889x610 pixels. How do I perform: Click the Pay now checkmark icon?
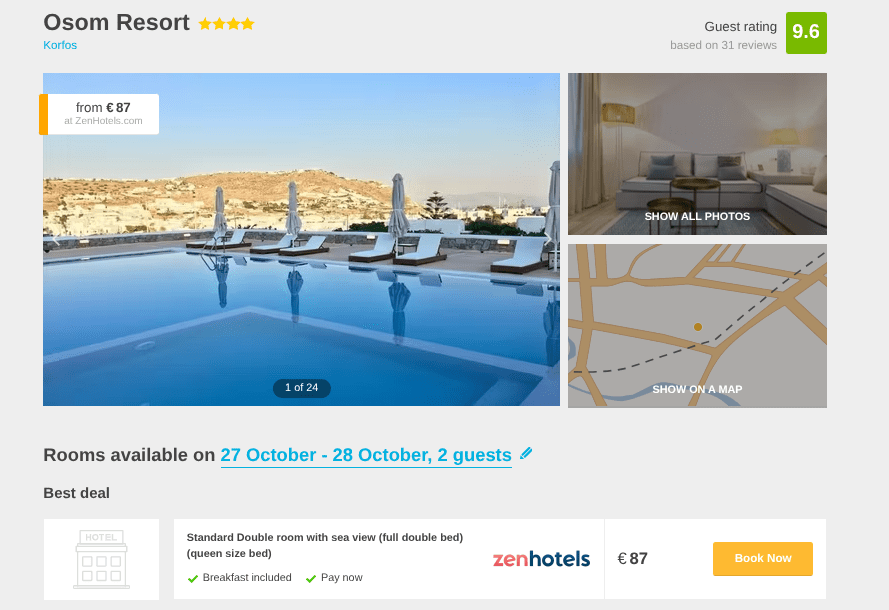coord(311,578)
